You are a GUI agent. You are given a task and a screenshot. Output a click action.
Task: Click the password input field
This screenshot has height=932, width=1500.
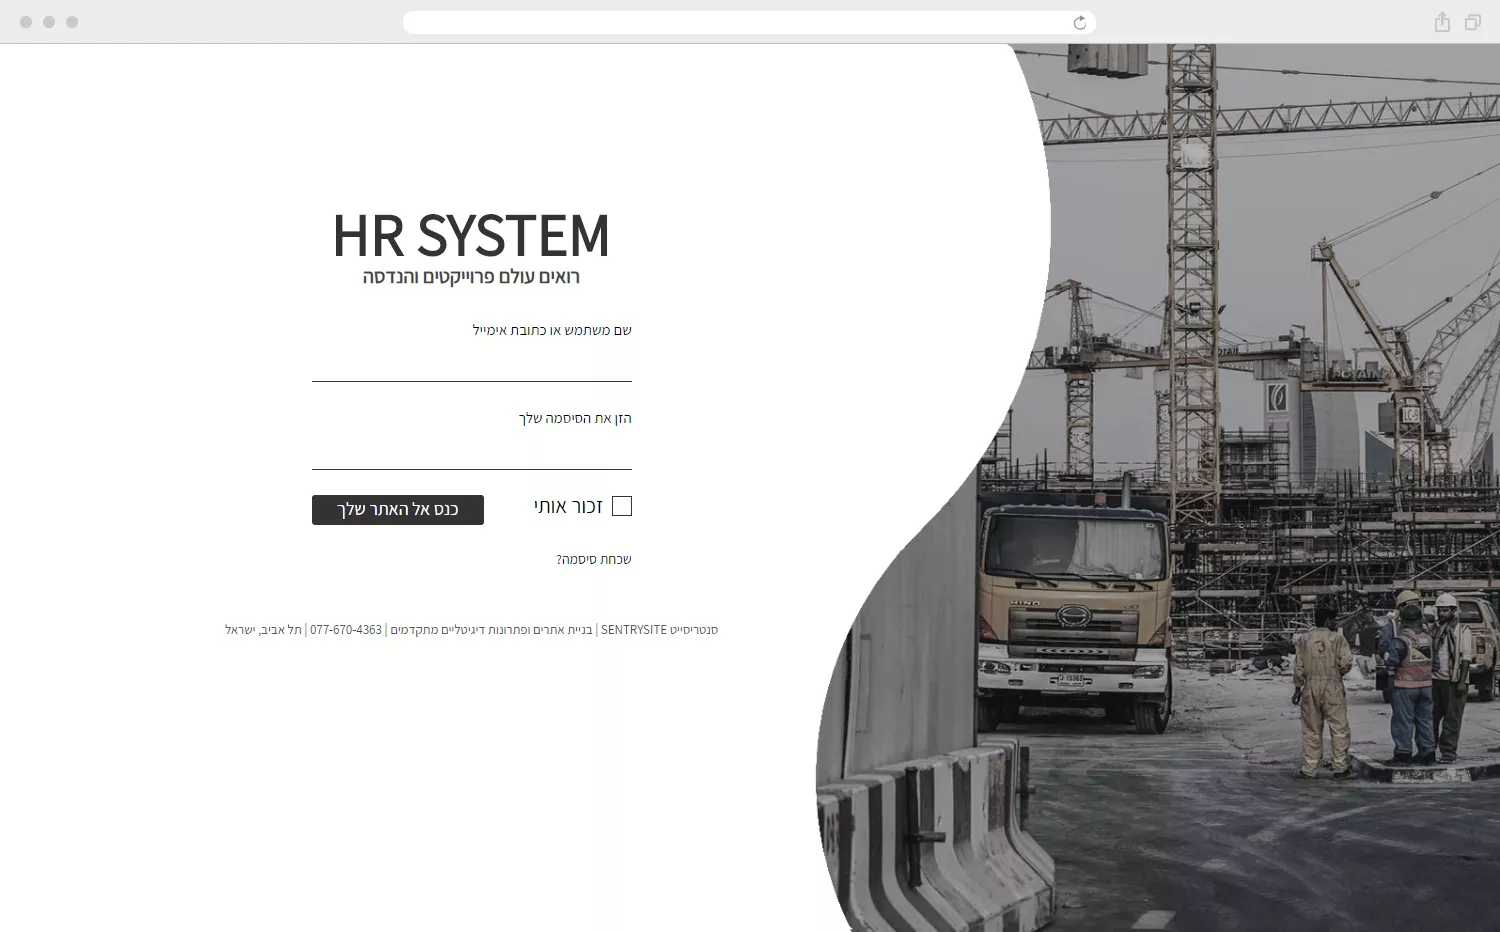472,453
